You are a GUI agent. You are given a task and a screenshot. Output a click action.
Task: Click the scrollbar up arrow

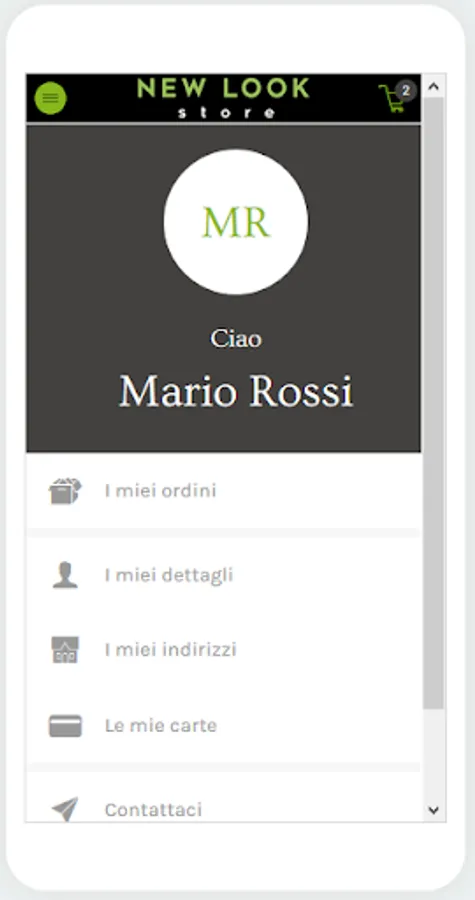click(434, 87)
